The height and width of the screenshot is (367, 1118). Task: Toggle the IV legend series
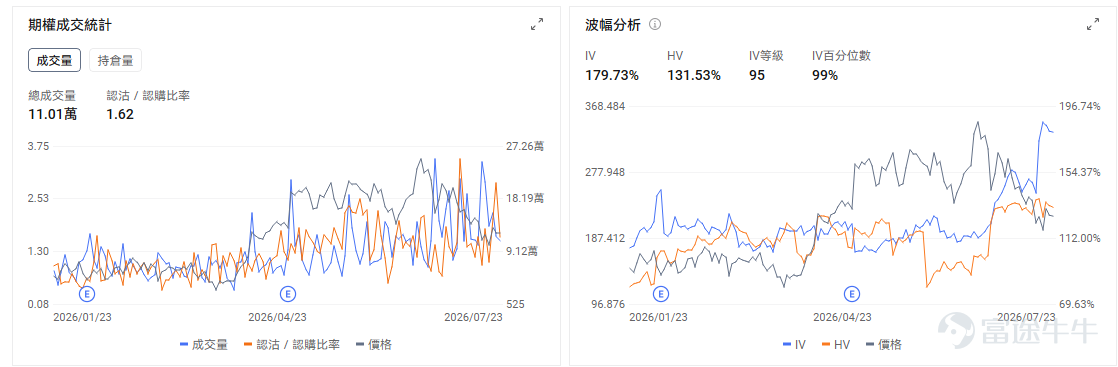794,345
